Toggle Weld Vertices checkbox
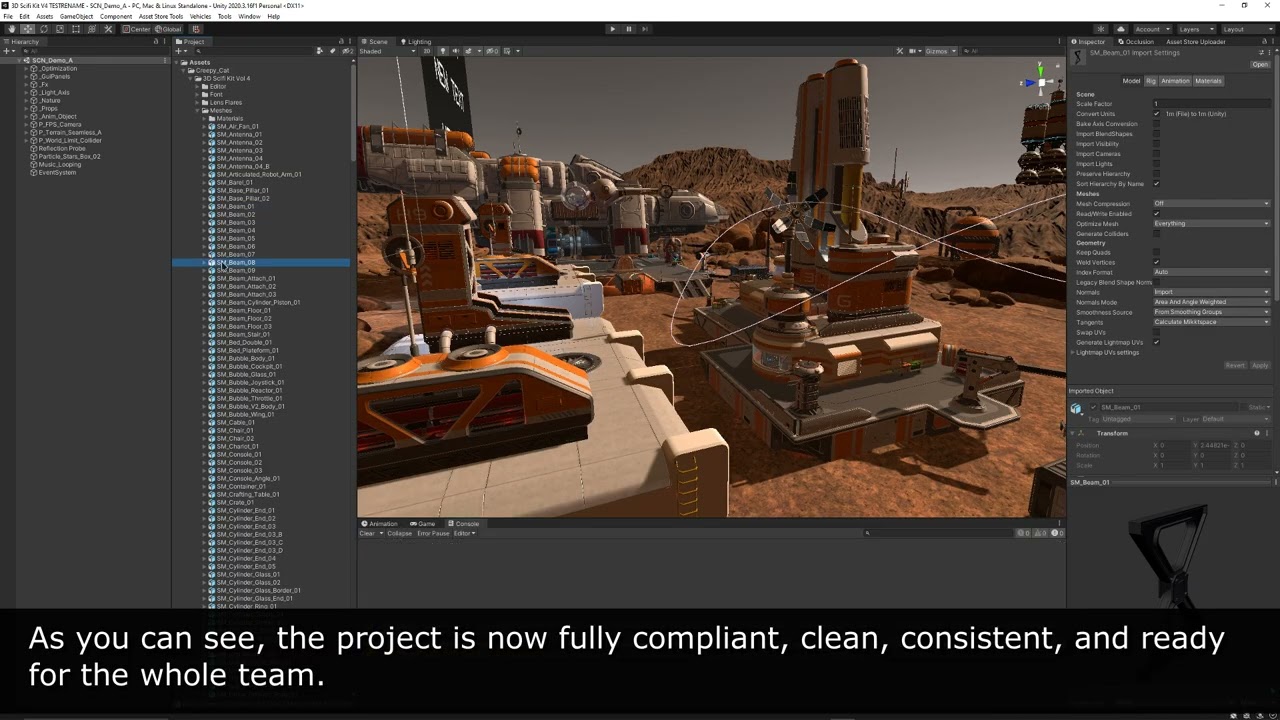The width and height of the screenshot is (1280, 720). [x=1157, y=262]
